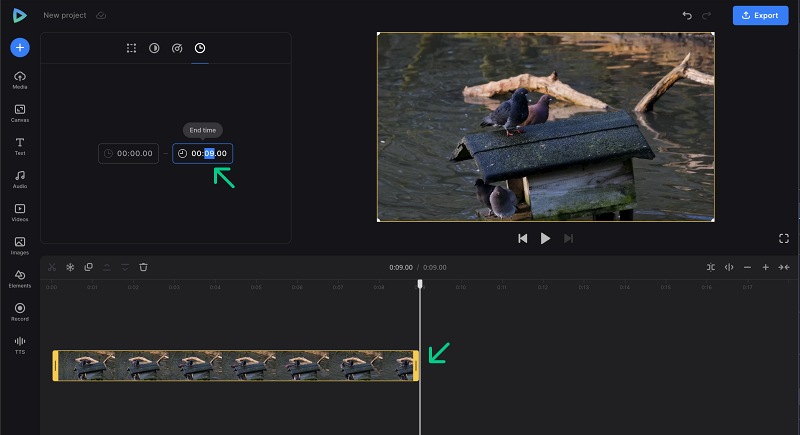
Task: Click the Export button
Action: [x=760, y=15]
